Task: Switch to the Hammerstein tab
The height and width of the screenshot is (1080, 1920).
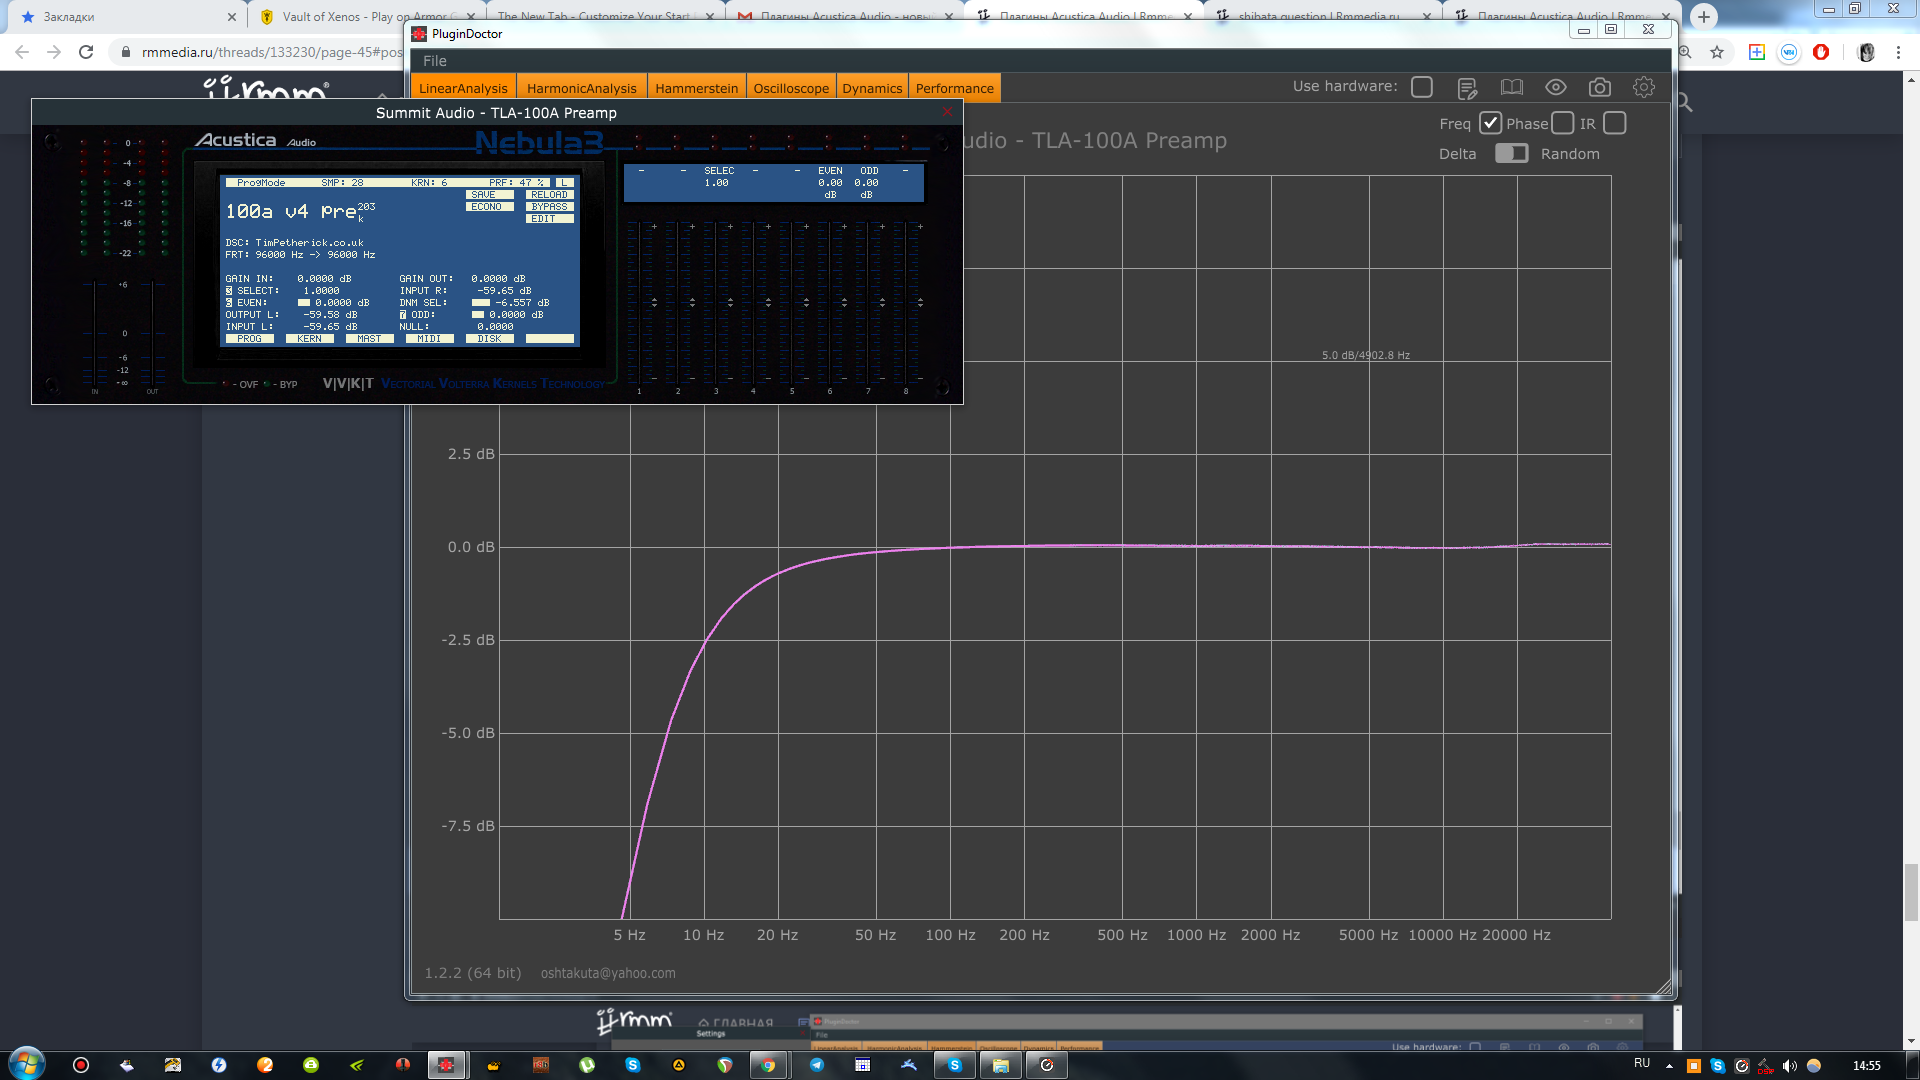Action: (696, 88)
